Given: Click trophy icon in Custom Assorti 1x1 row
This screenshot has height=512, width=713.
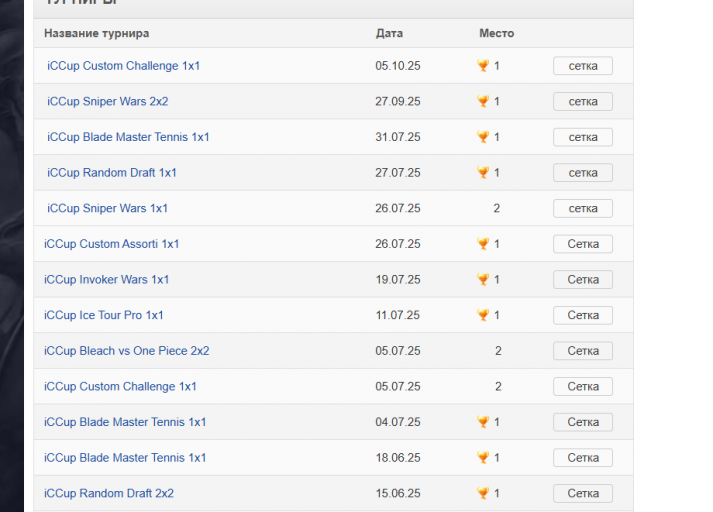Looking at the screenshot, I should pyautogui.click(x=483, y=244).
